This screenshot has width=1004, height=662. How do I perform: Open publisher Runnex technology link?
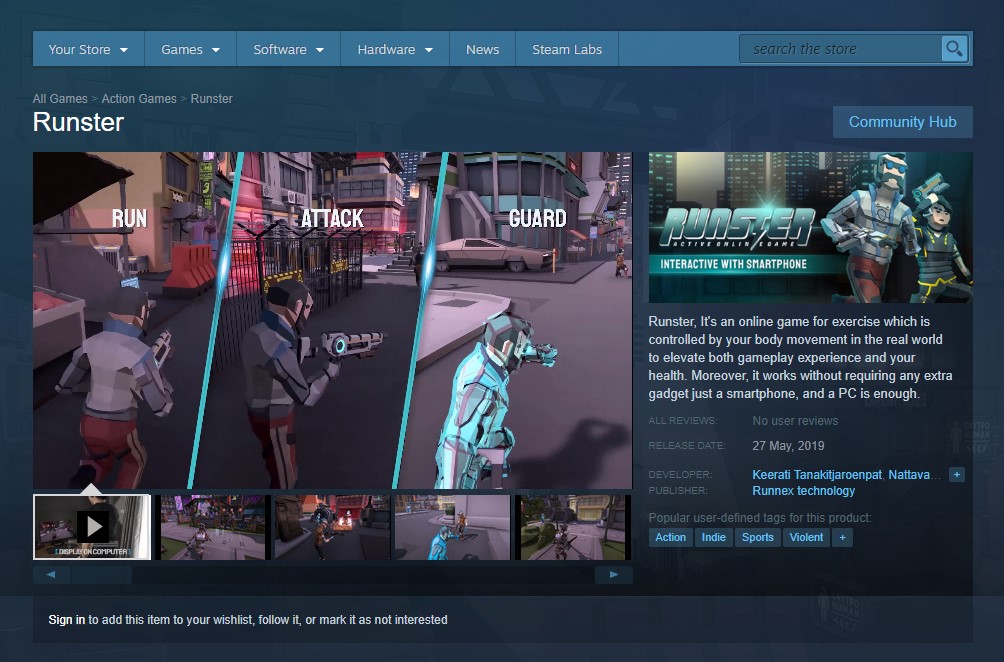804,490
